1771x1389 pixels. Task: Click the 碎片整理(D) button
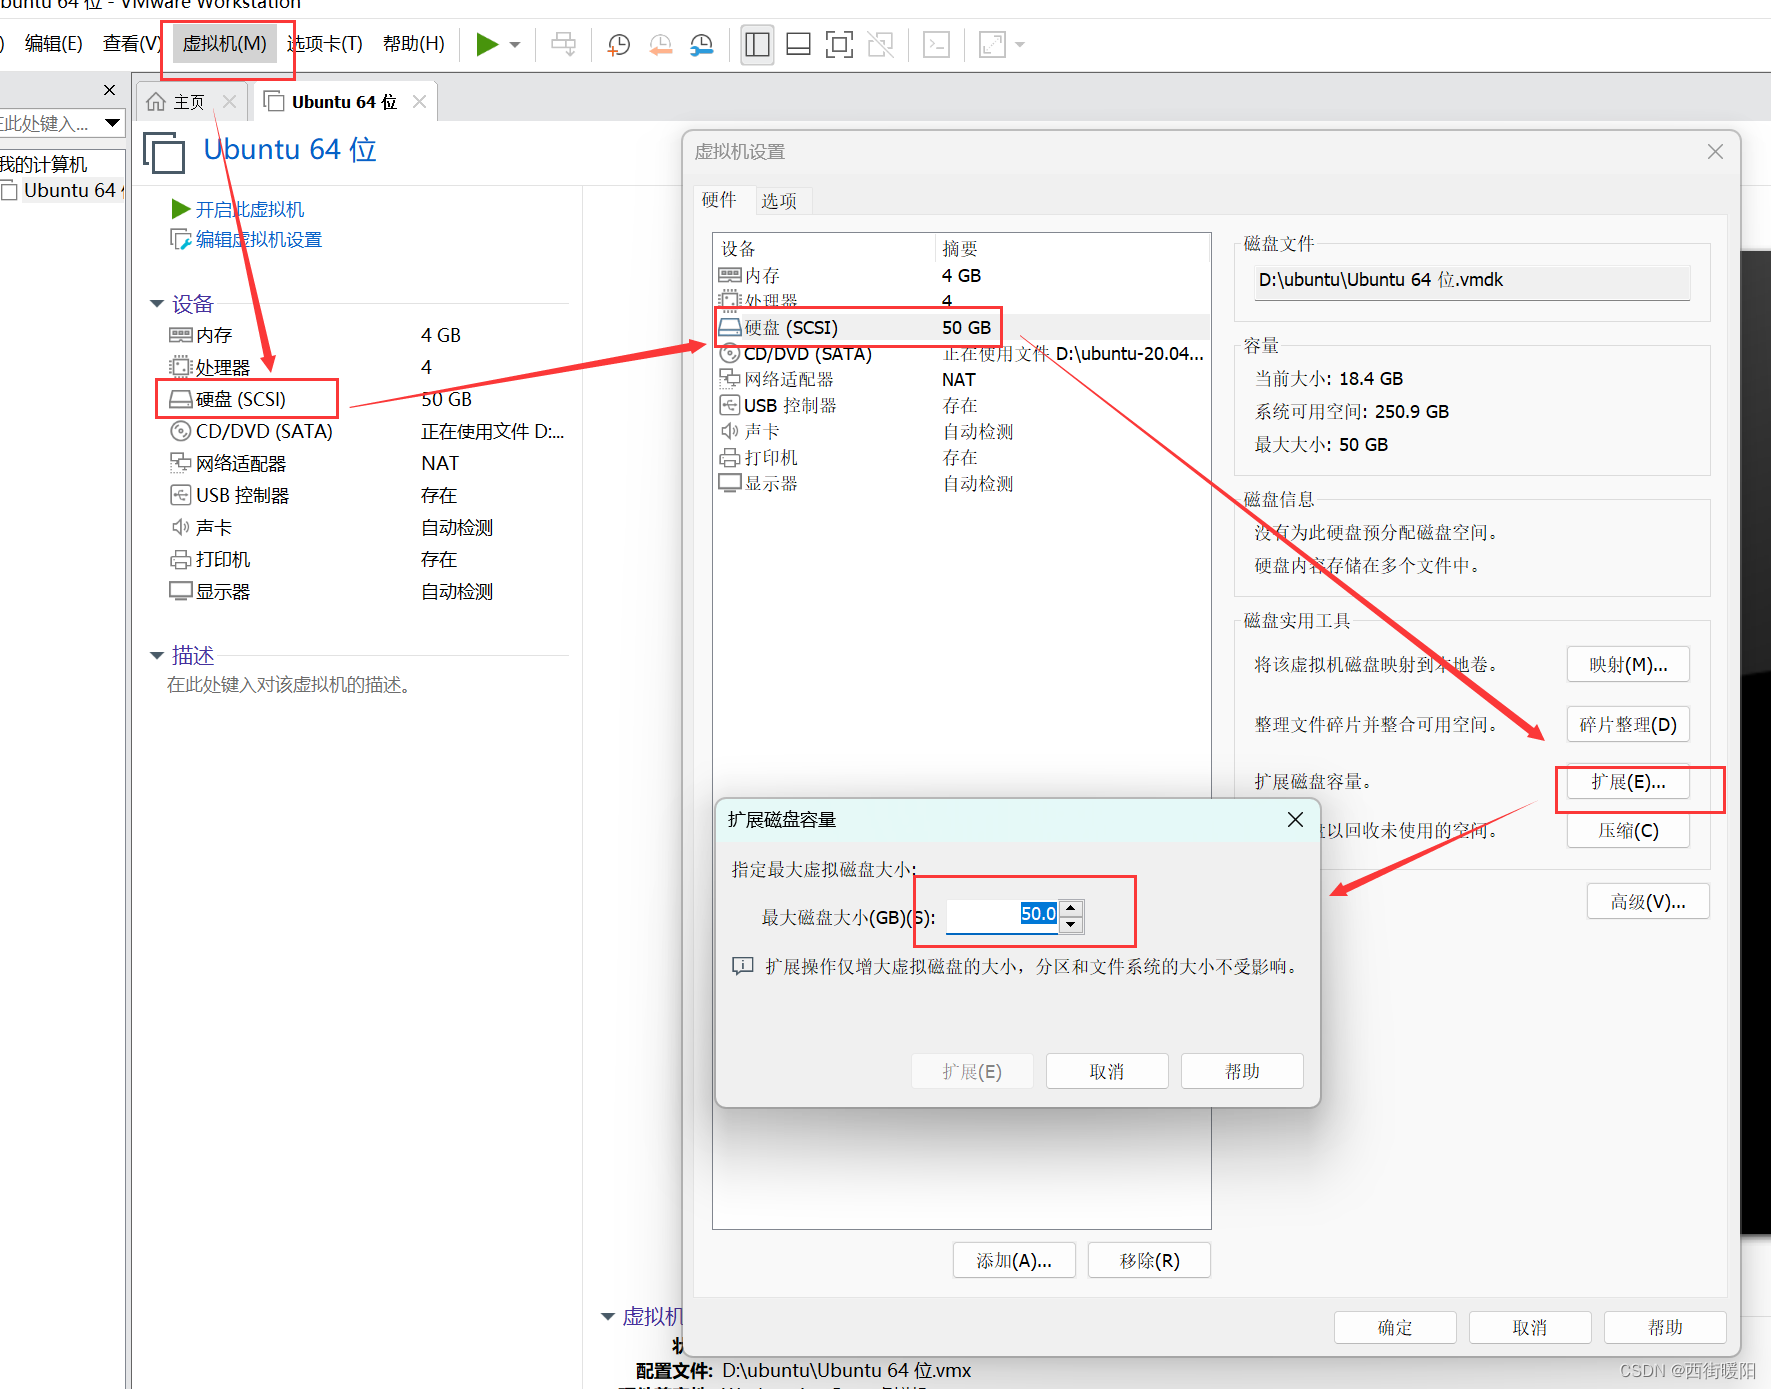pos(1628,724)
